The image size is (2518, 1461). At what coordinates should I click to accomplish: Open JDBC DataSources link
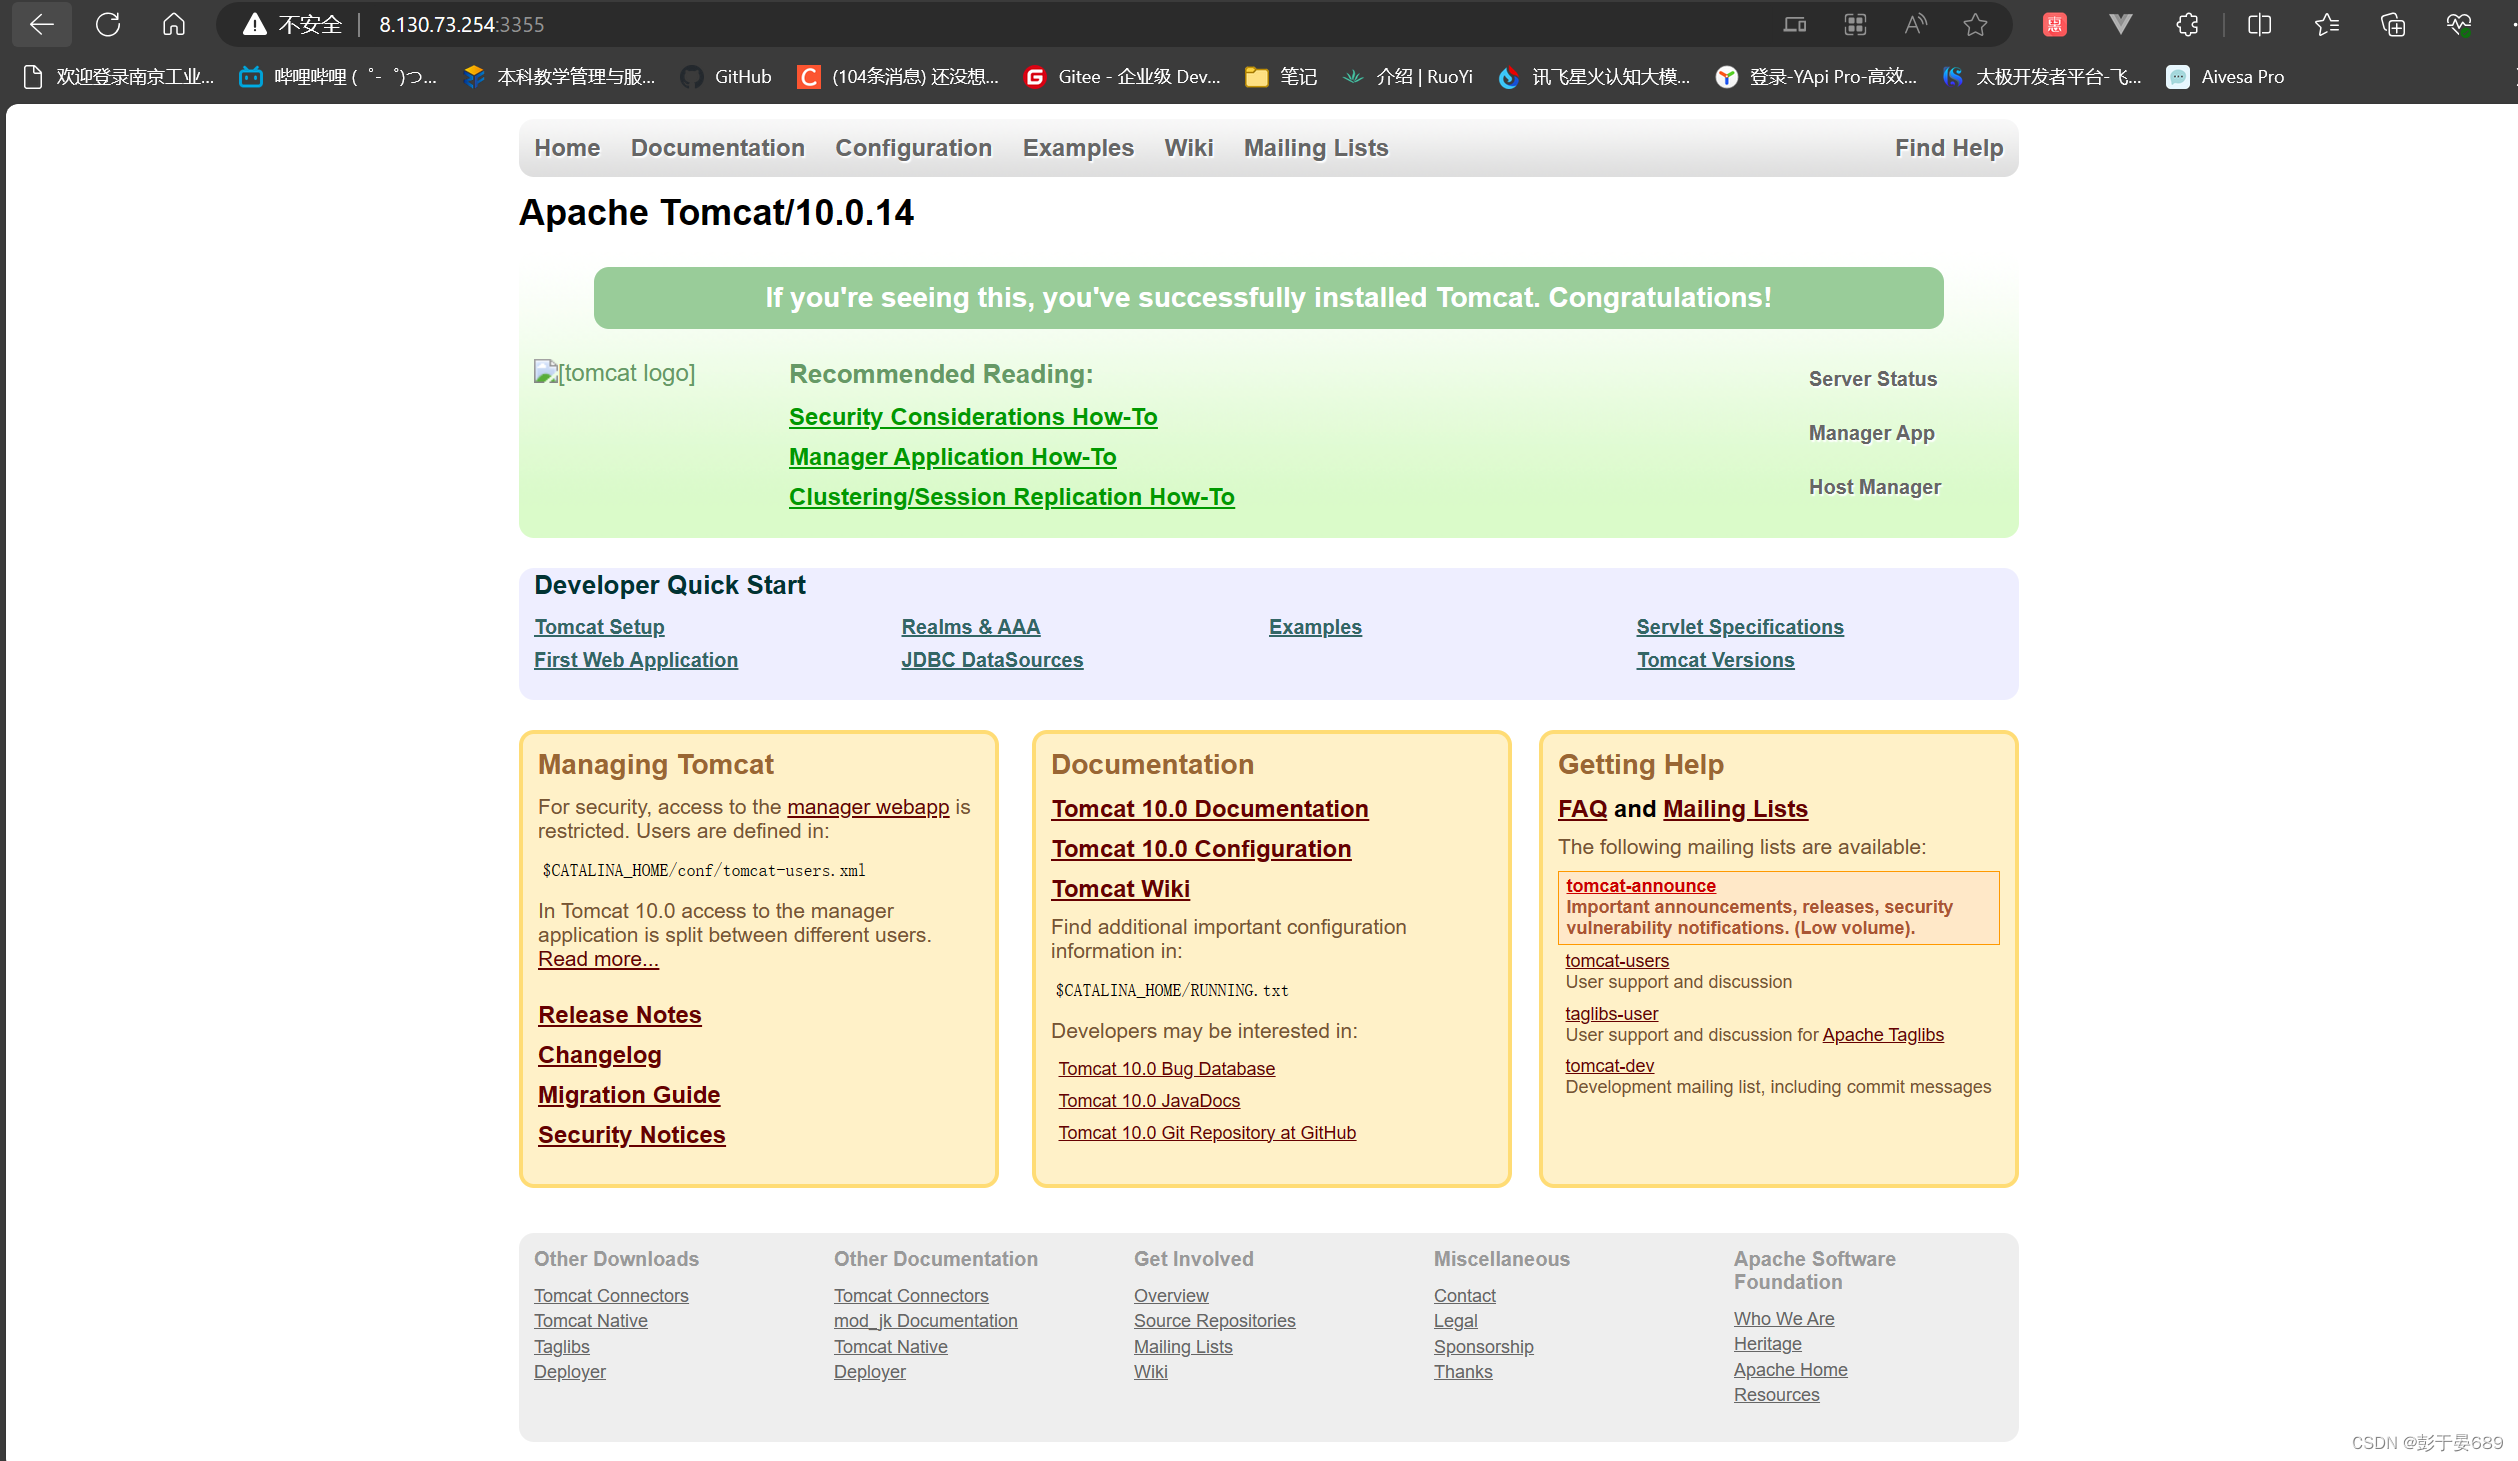pos(992,660)
